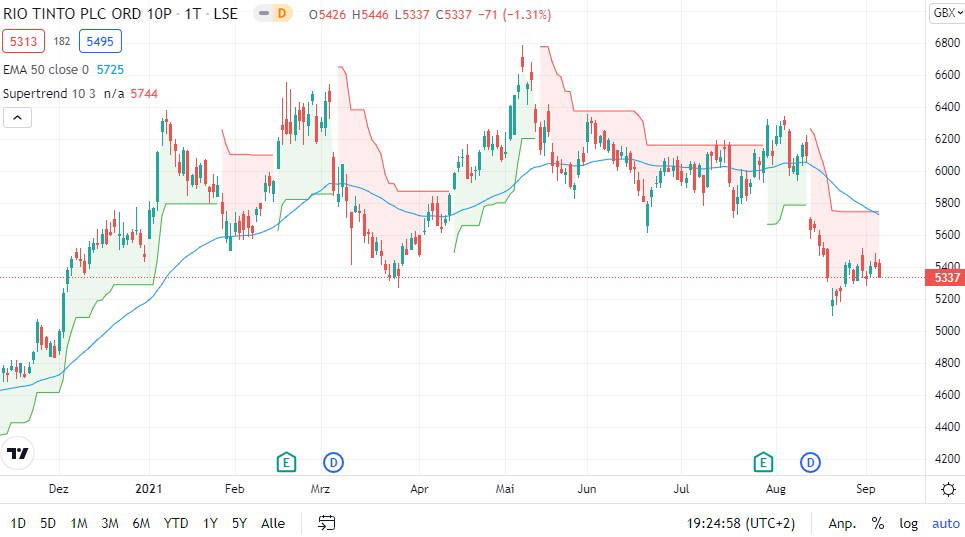This screenshot has width=965, height=537.
Task: Select the YTD time range
Action: pos(175,523)
